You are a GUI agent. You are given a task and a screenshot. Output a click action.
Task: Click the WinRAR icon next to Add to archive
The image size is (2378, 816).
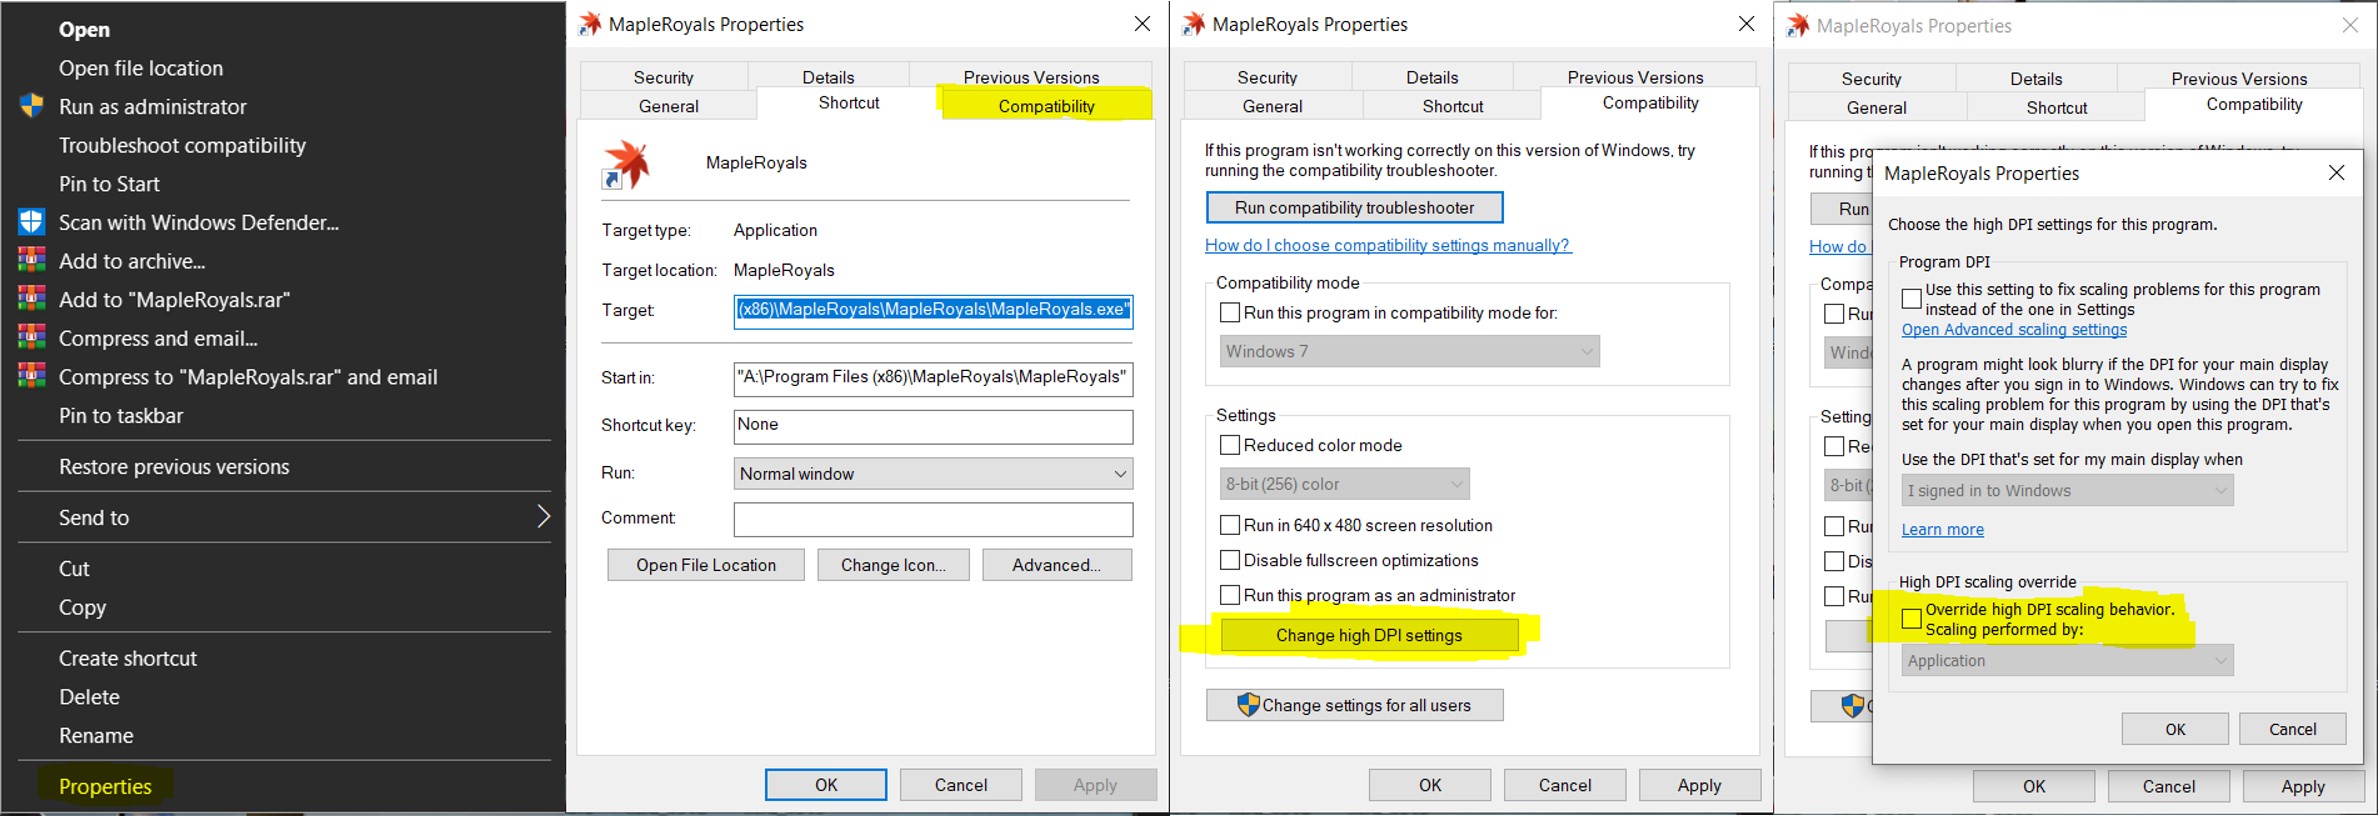coord(32,261)
